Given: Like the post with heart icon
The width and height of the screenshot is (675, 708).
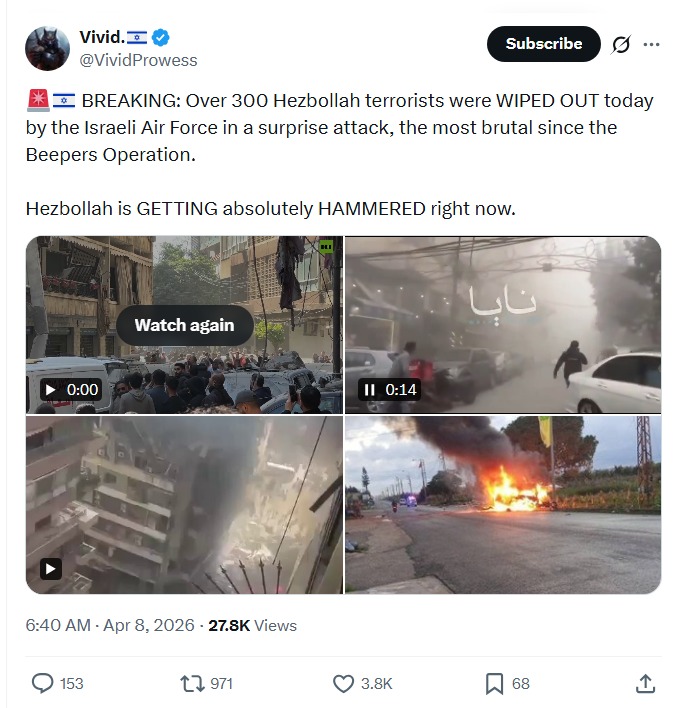Looking at the screenshot, I should (x=343, y=684).
